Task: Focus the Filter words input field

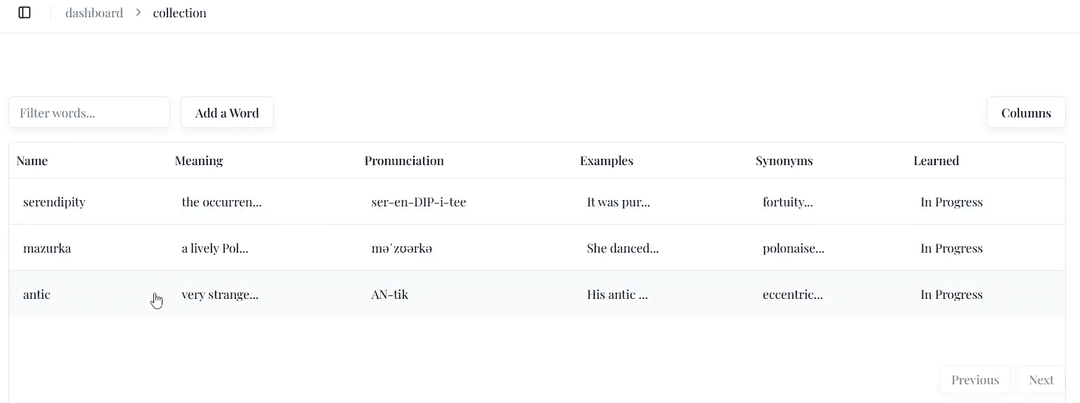Action: tap(89, 113)
